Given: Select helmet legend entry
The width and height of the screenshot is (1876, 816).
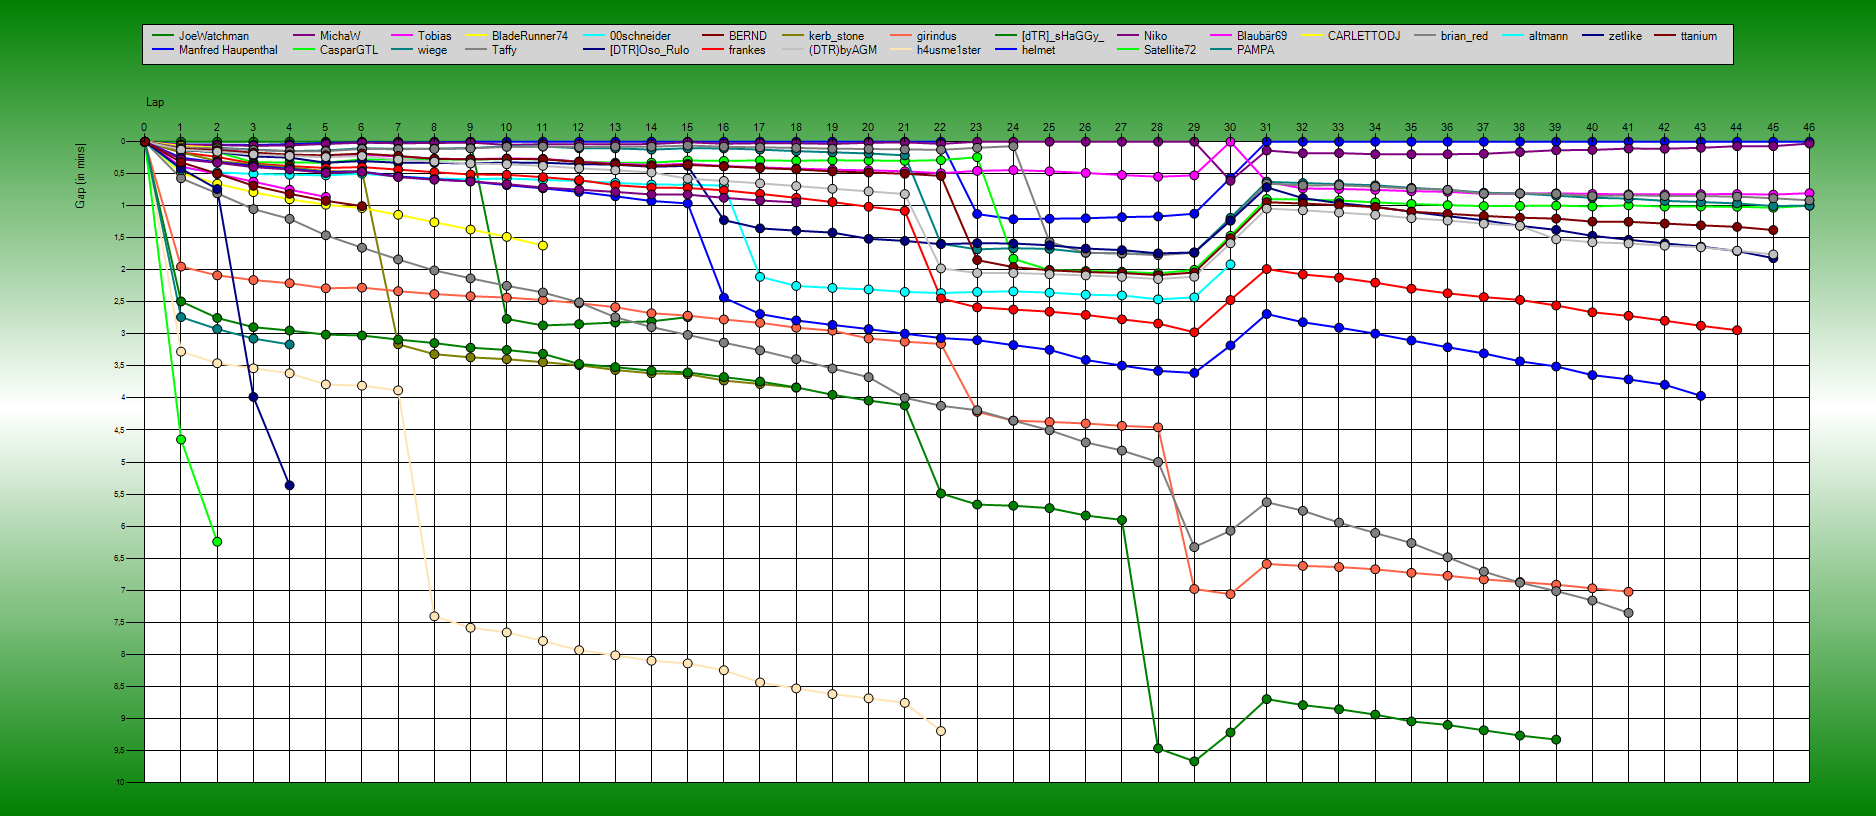Looking at the screenshot, I should tap(1039, 50).
